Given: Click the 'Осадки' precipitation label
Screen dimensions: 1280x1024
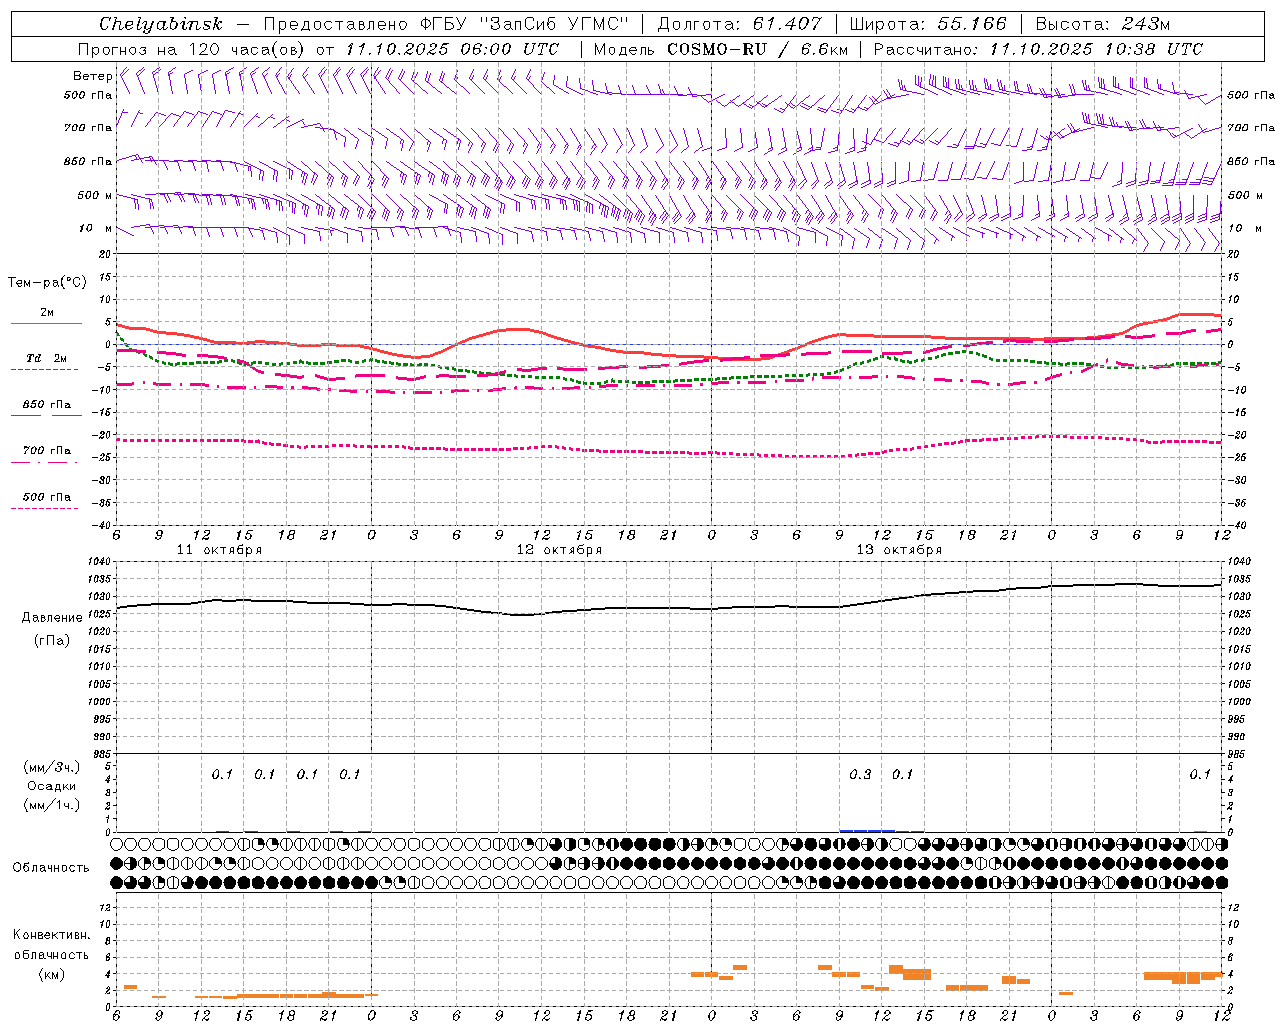Looking at the screenshot, I should (x=52, y=786).
